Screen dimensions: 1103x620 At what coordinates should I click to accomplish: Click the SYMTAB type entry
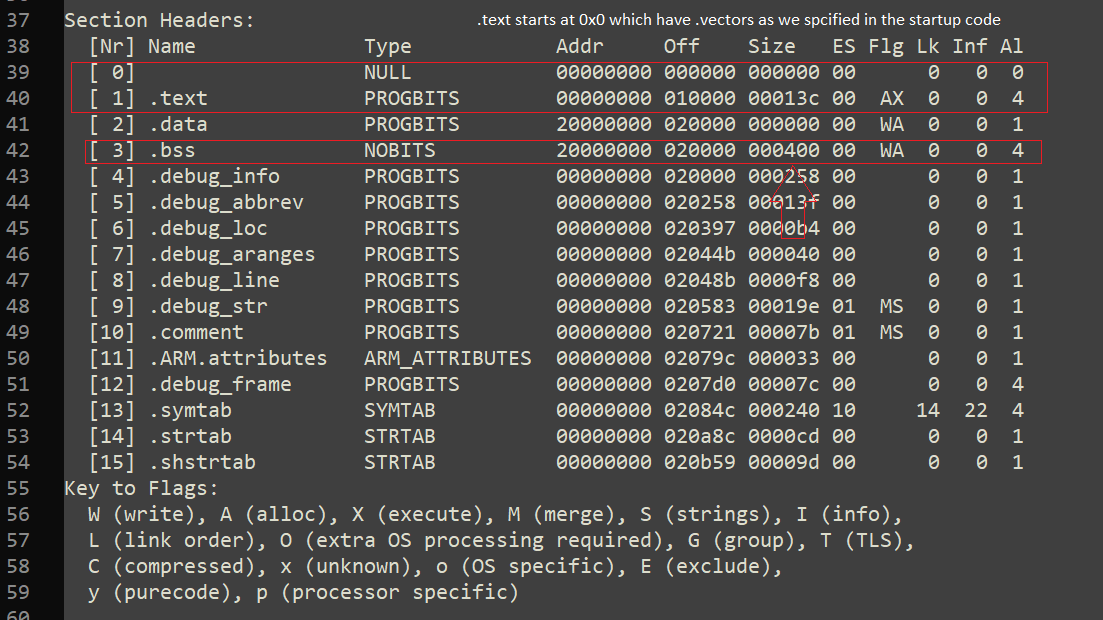400,410
